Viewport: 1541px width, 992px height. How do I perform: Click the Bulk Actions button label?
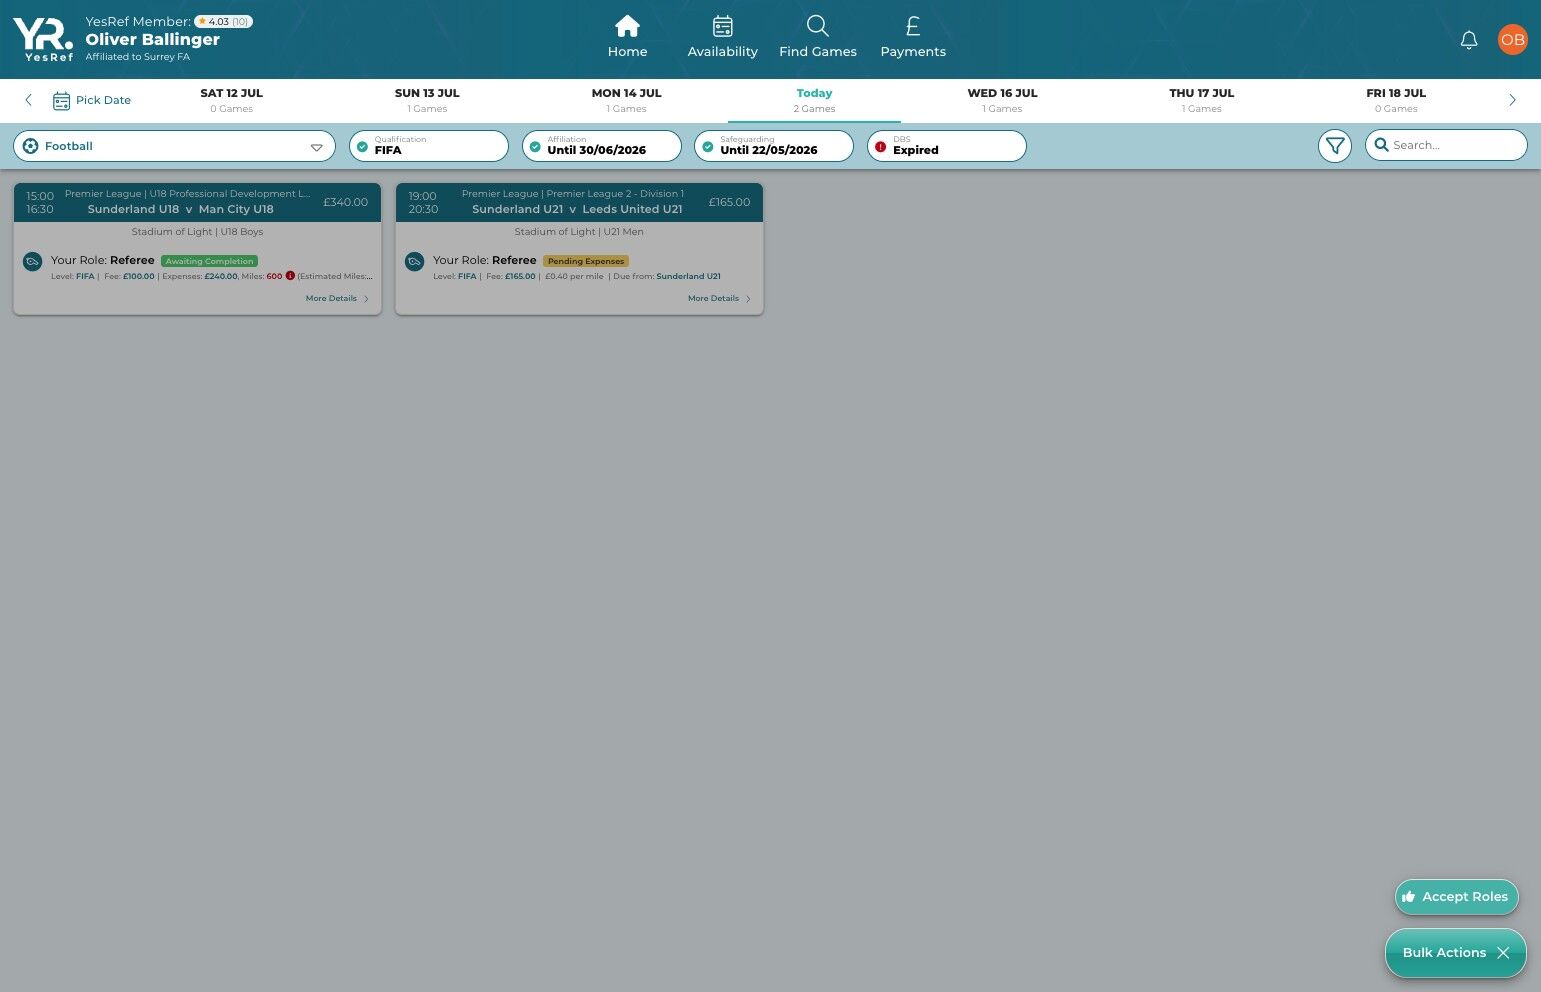coord(1444,953)
